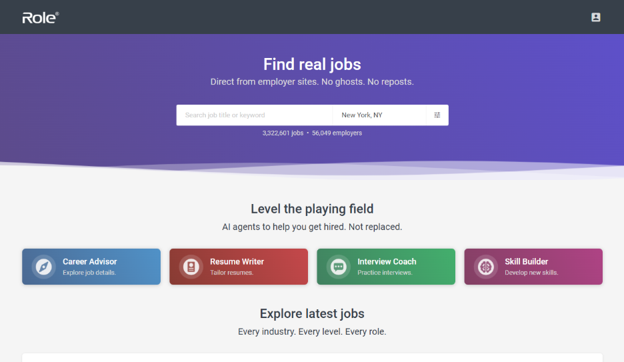Click the Role logo in header
The height and width of the screenshot is (362, 624).
pos(41,18)
